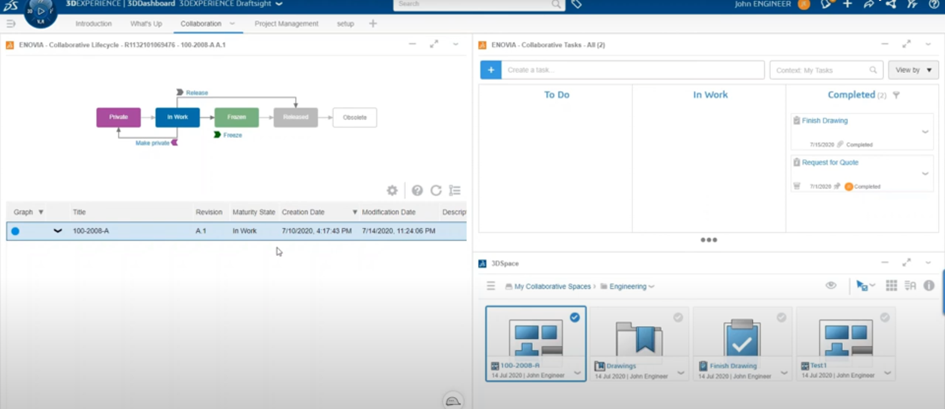The width and height of the screenshot is (945, 409).
Task: Refresh the lifecycle widget
Action: tap(436, 190)
